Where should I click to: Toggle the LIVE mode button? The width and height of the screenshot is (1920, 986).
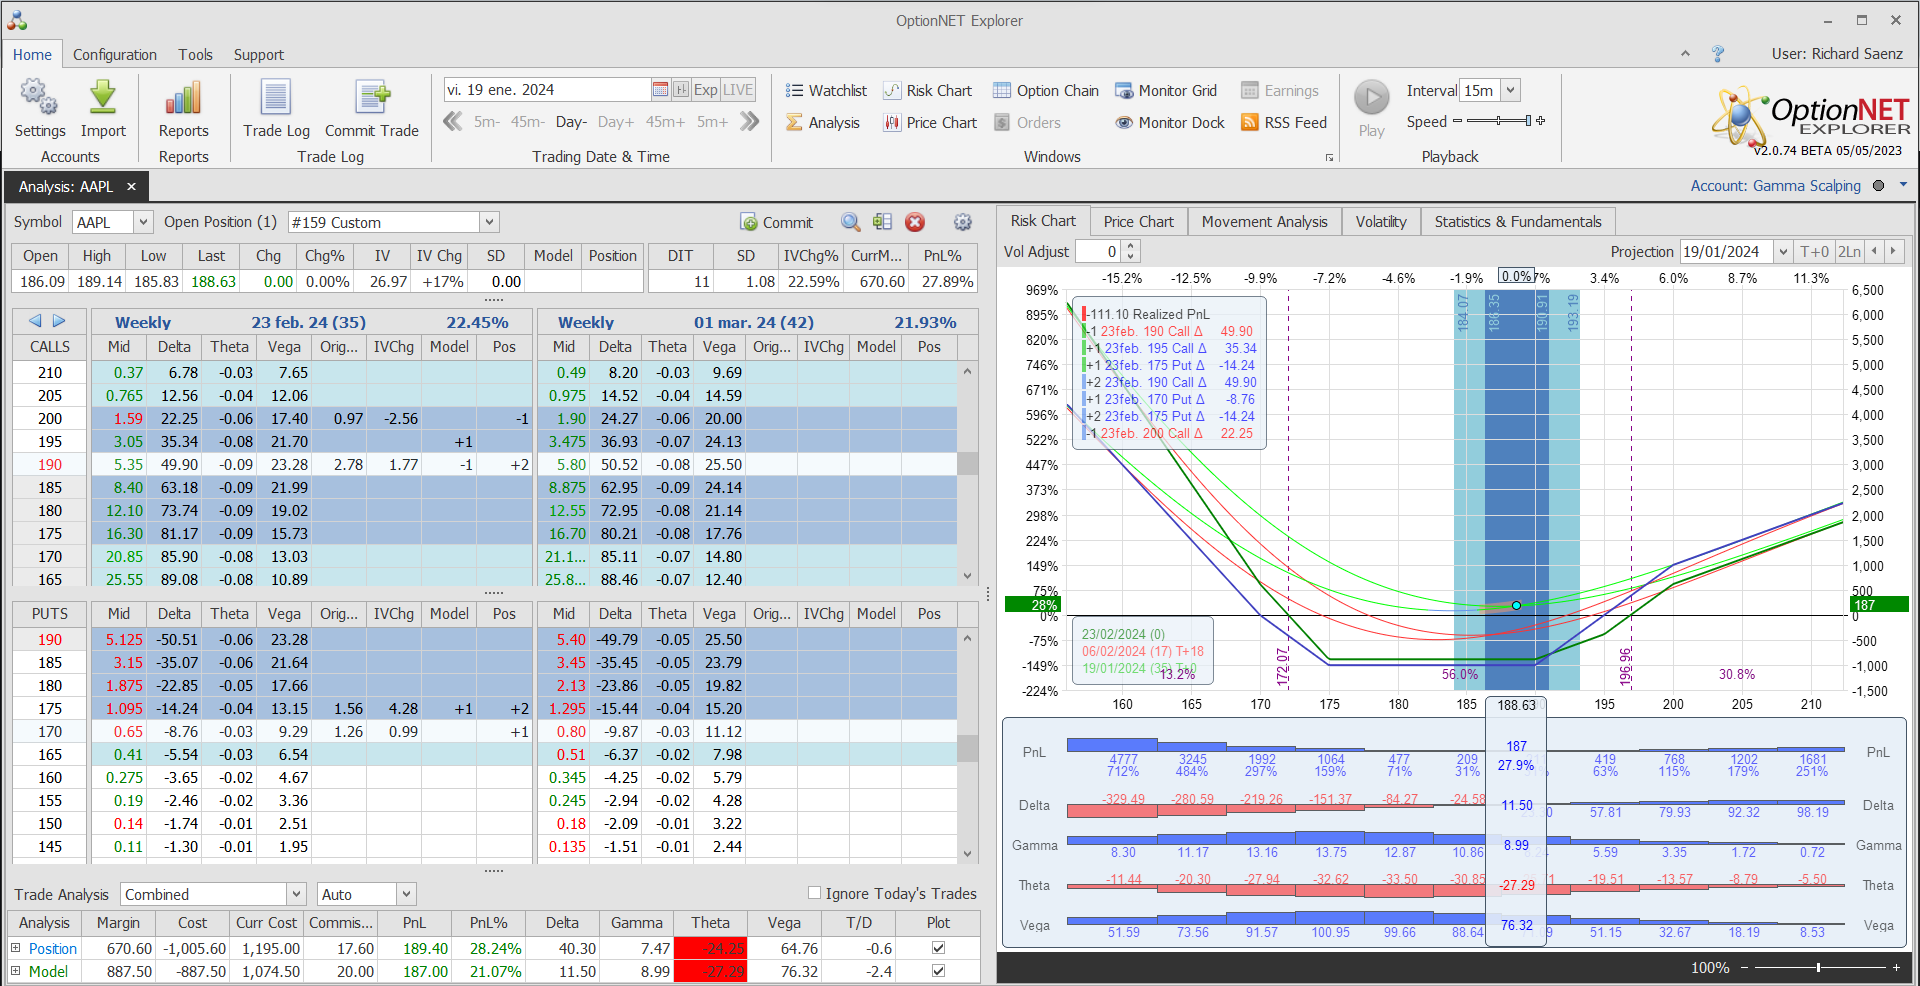click(x=738, y=90)
